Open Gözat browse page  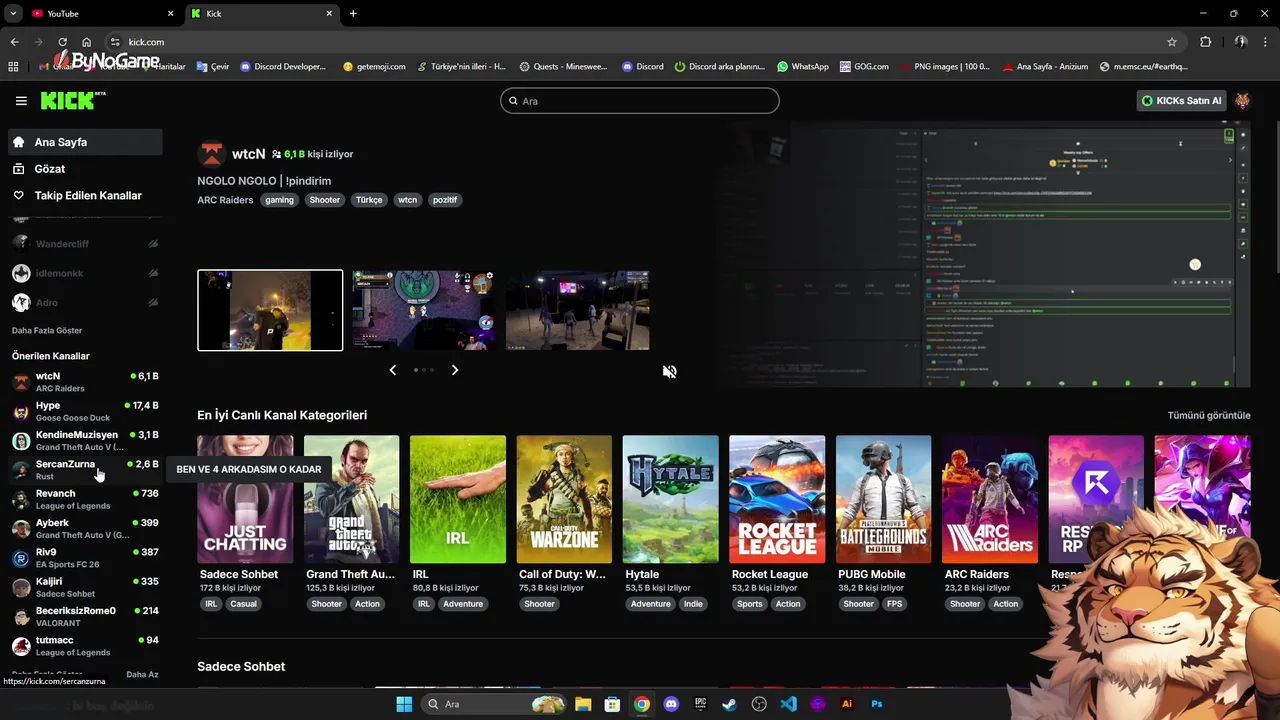pyautogui.click(x=85, y=169)
